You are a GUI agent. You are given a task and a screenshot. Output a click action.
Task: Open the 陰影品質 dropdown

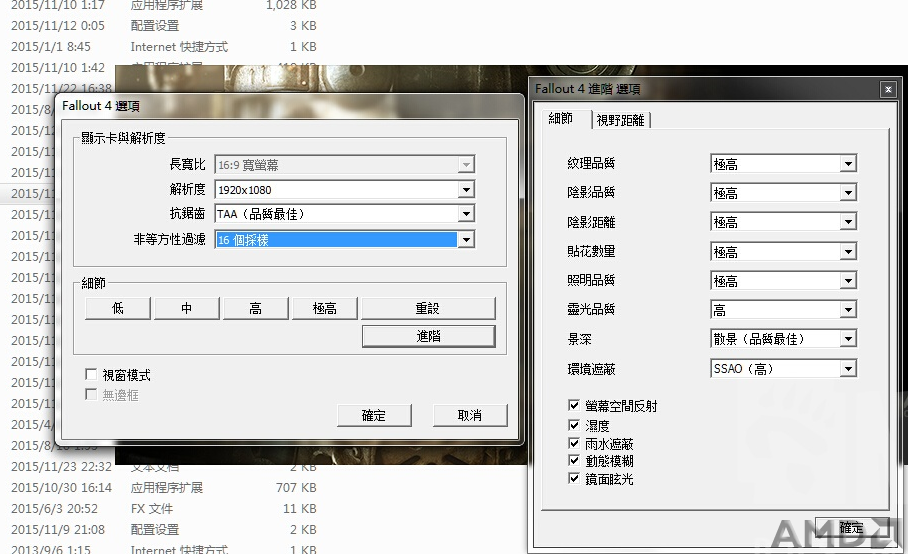click(848, 193)
